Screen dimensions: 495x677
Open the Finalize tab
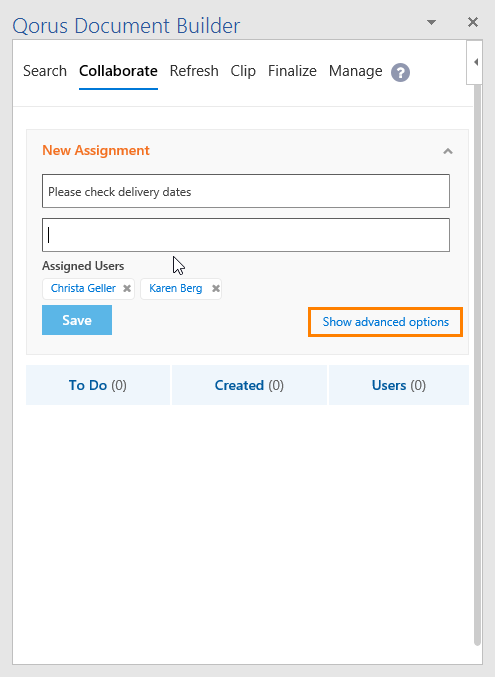click(292, 71)
